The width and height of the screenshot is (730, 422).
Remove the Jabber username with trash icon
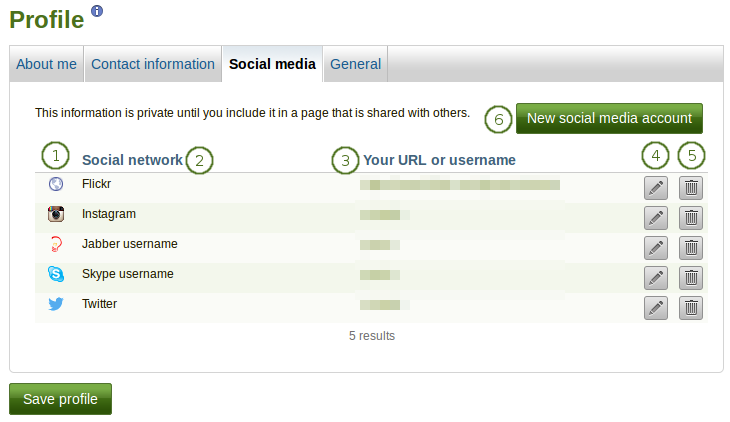691,247
